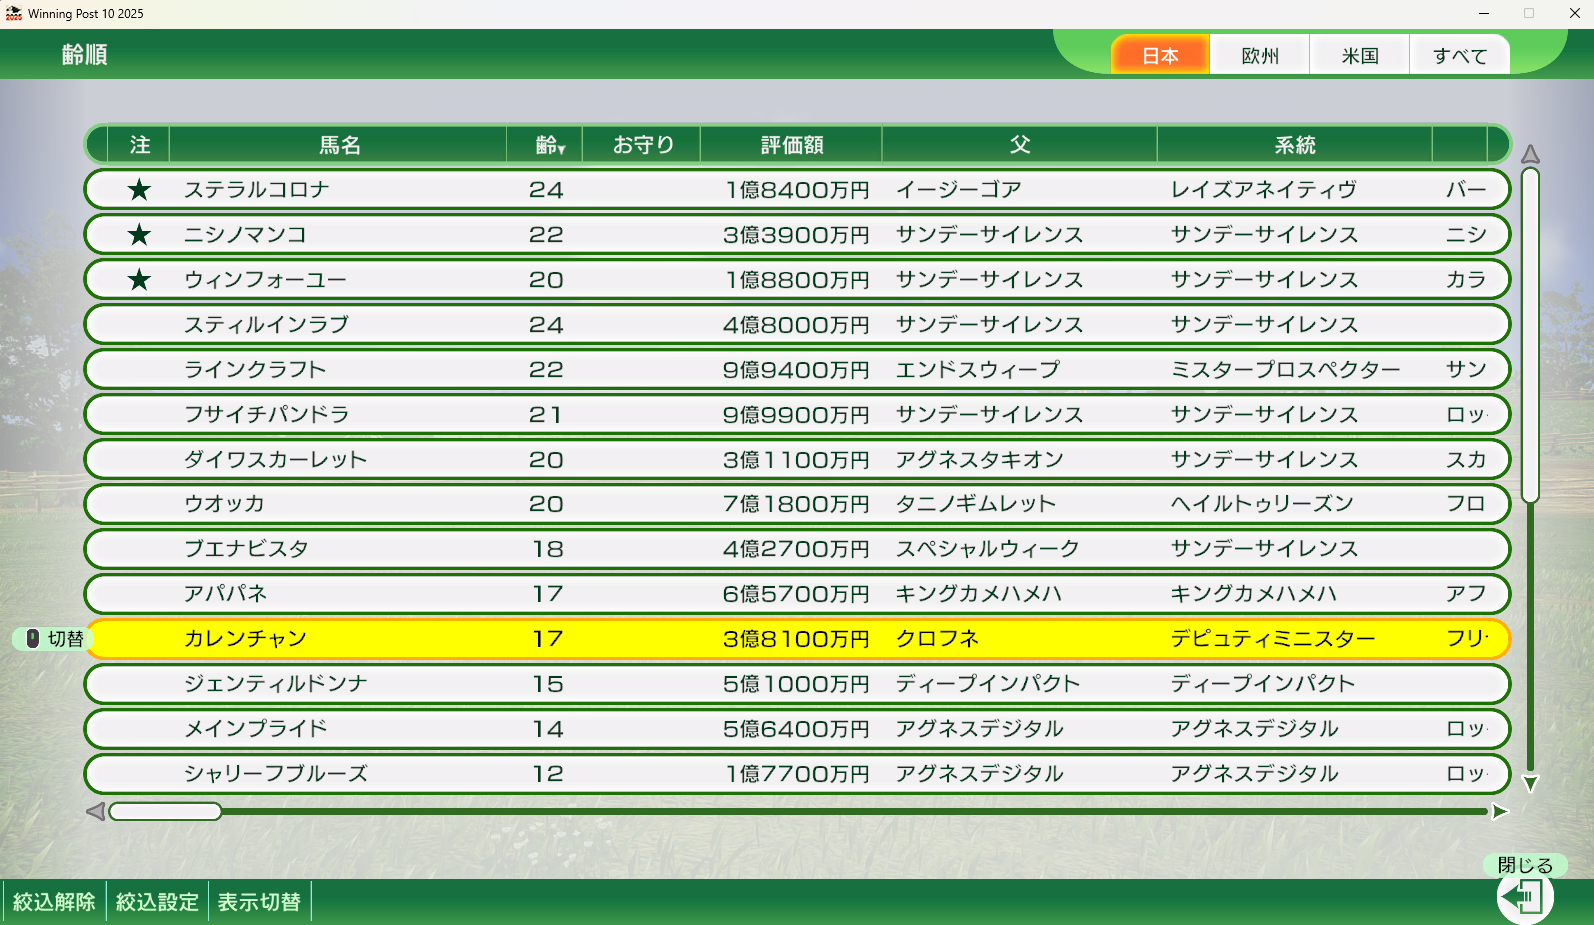Click the sire スペシャルウィーク

(x=988, y=549)
